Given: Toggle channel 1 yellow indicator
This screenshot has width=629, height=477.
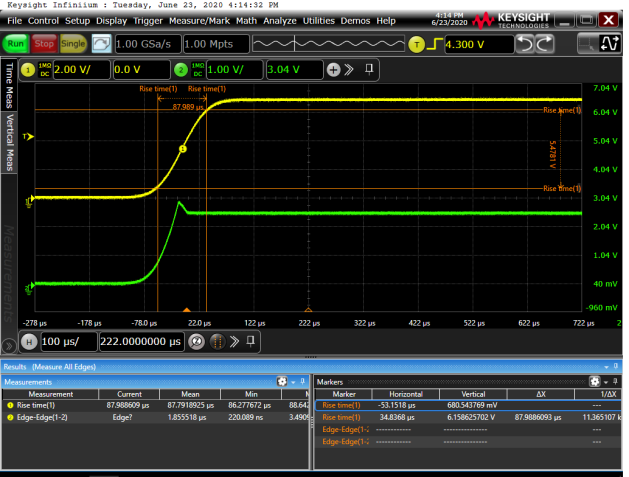Looking at the screenshot, I should [27, 69].
